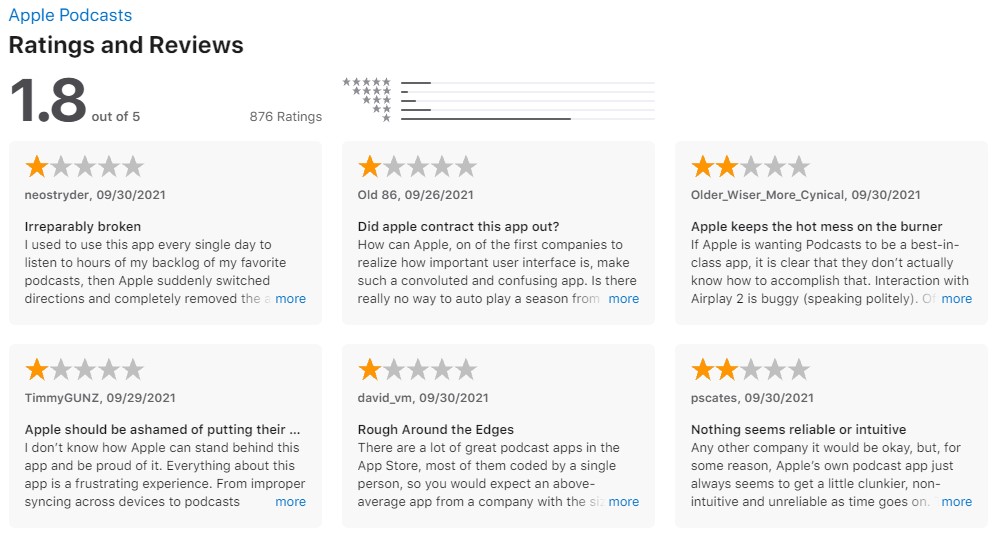Image resolution: width=1006 pixels, height=539 pixels.
Task: Expand neostryder's review with more
Action: (290, 298)
